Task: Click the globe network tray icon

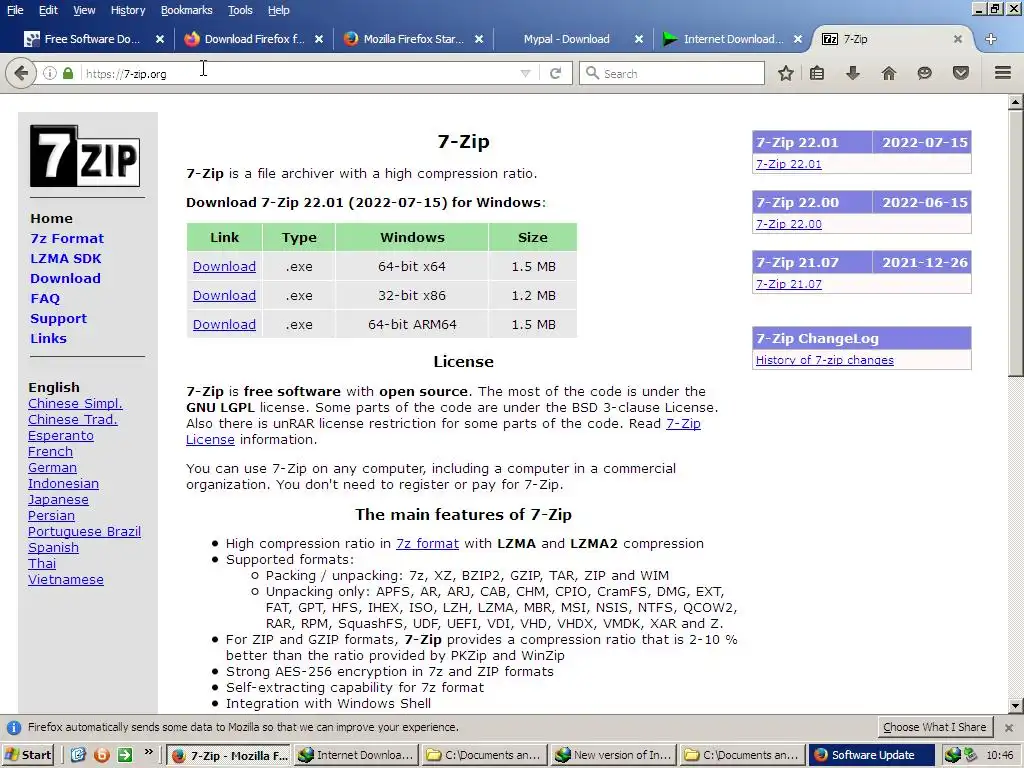Action: 953,755
